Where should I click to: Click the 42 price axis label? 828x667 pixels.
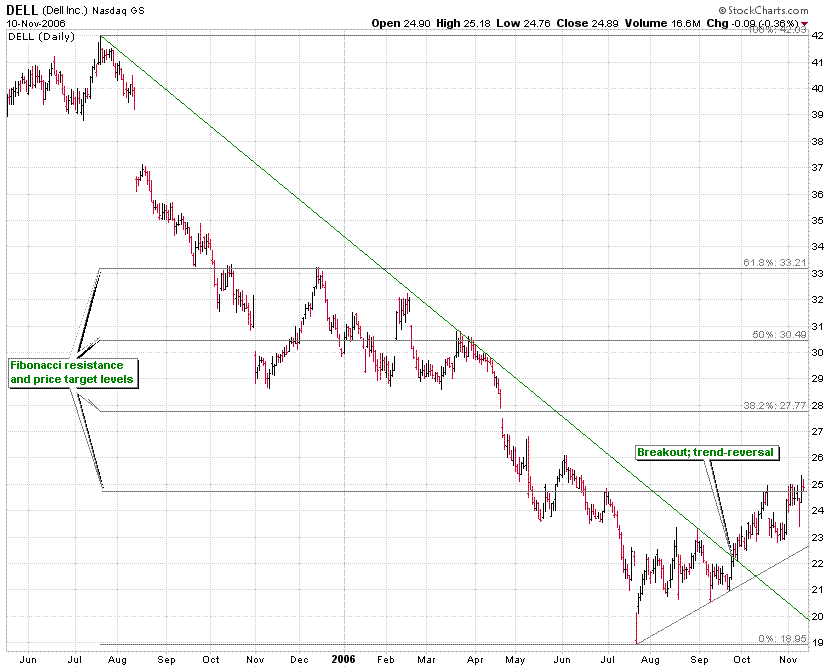click(817, 36)
